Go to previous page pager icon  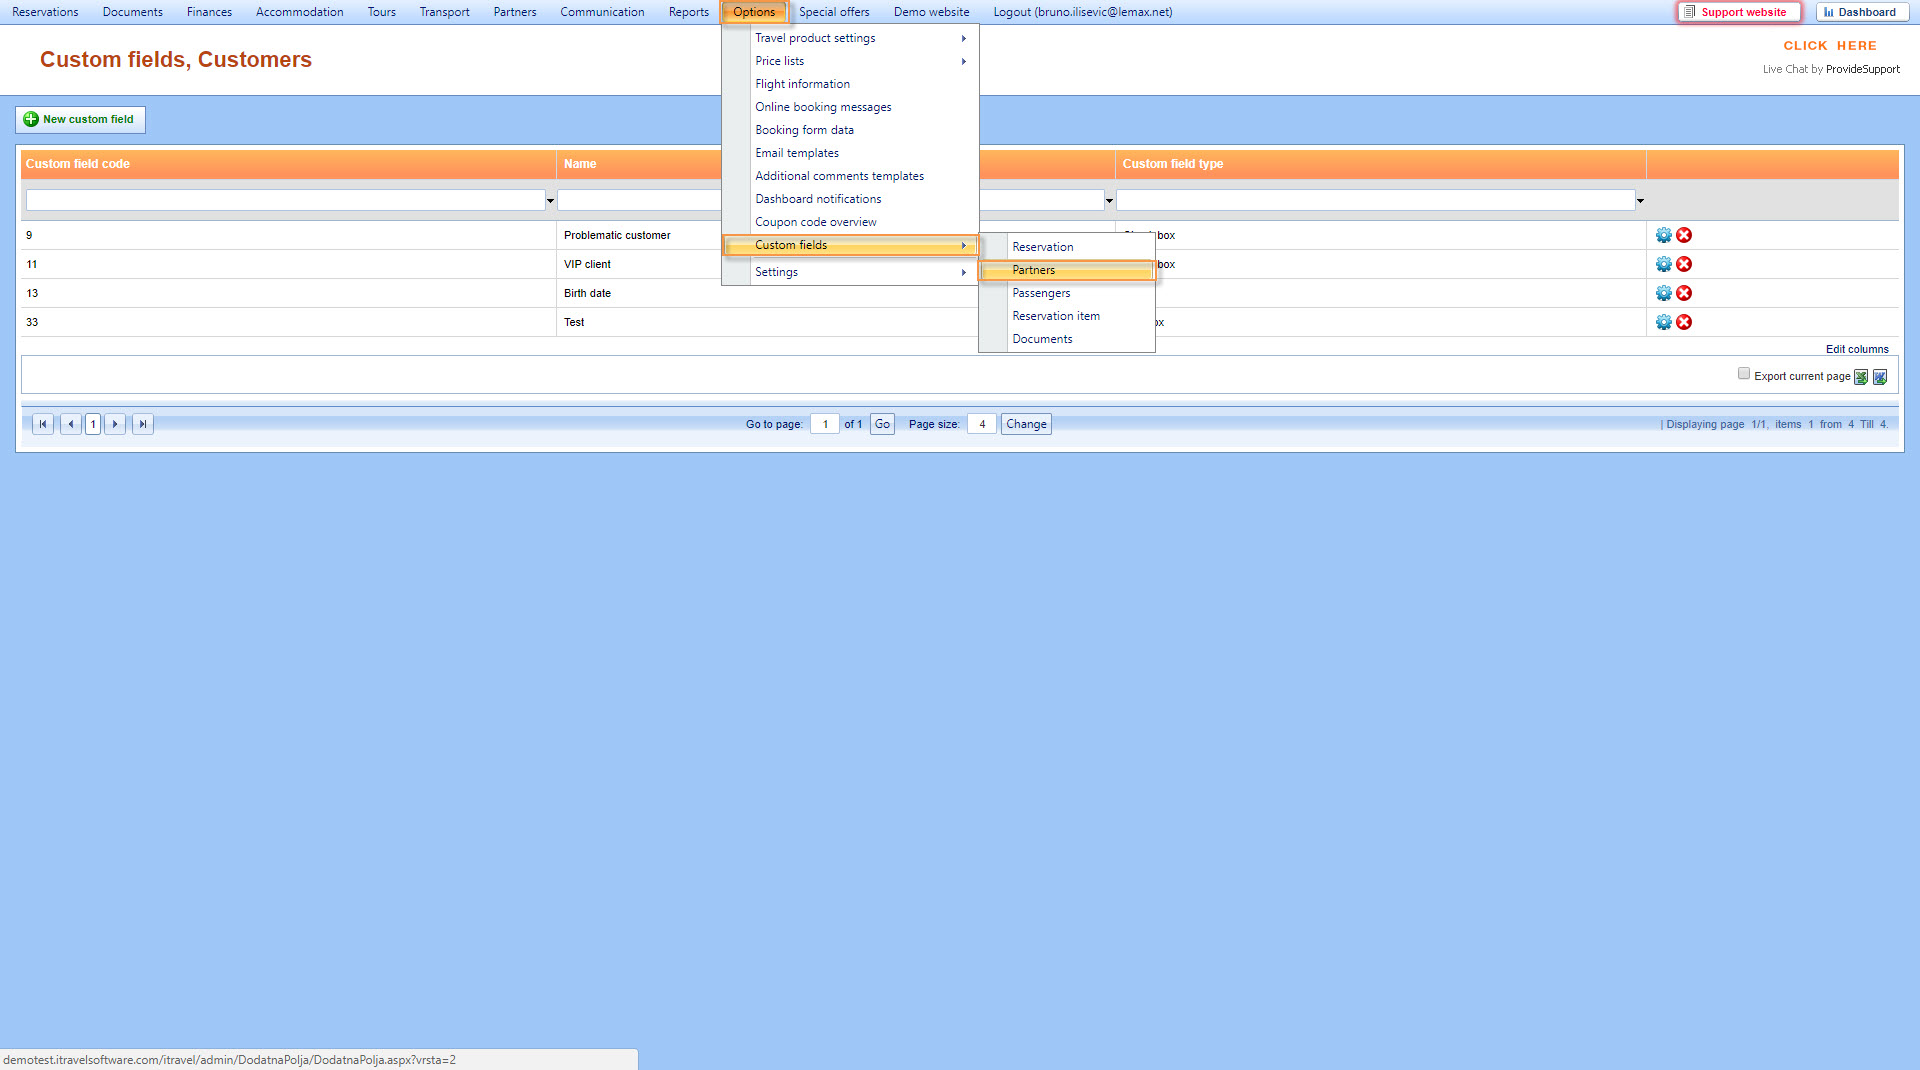tap(71, 424)
